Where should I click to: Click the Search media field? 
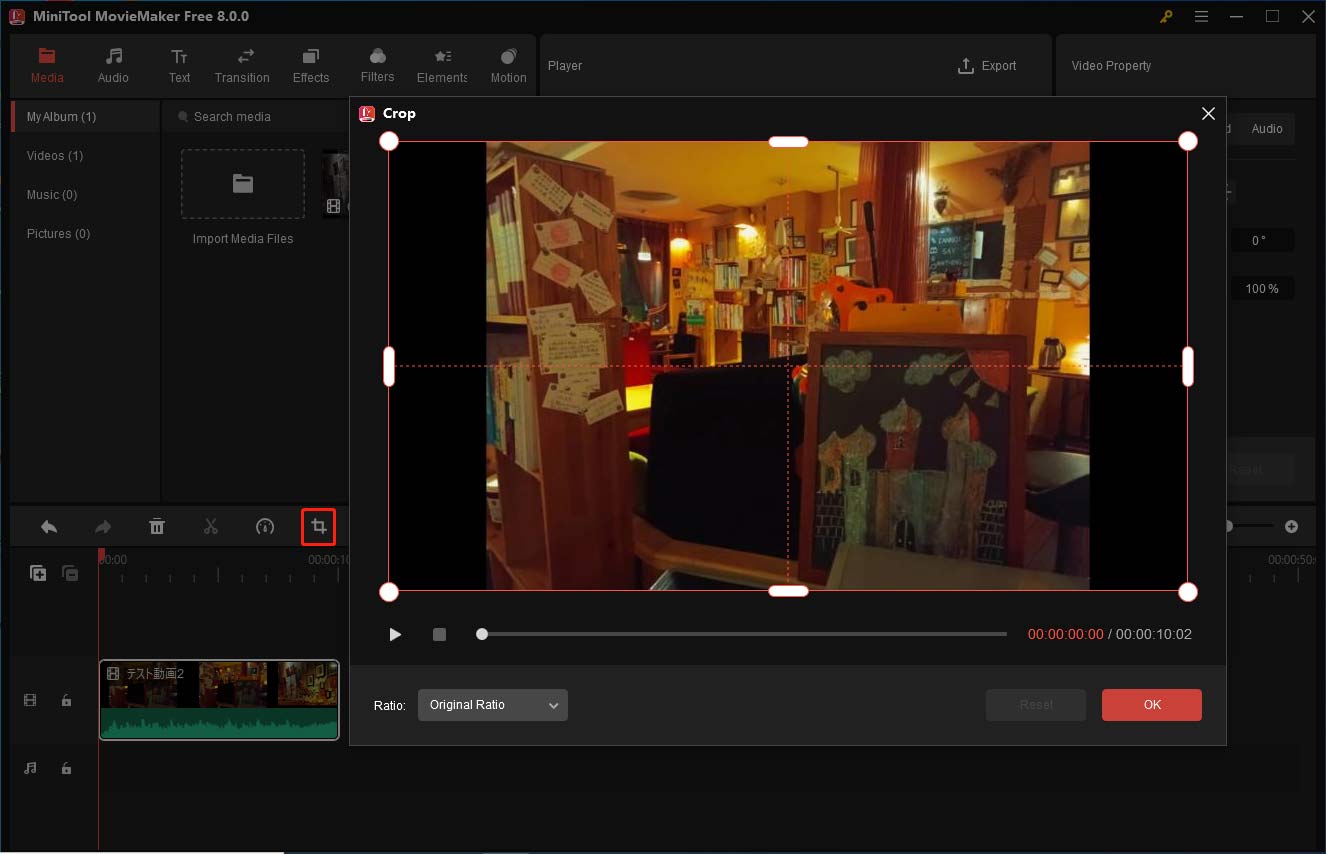(260, 117)
